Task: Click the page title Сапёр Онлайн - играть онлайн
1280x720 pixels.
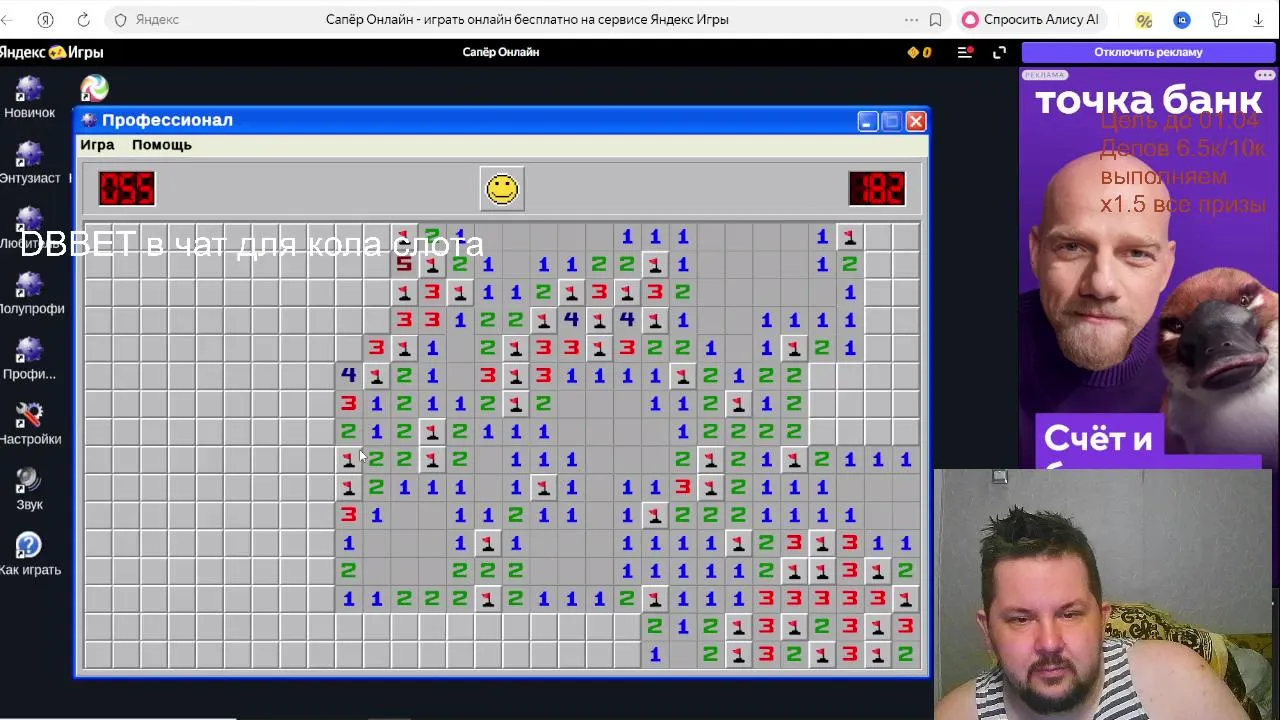Action: pos(527,19)
